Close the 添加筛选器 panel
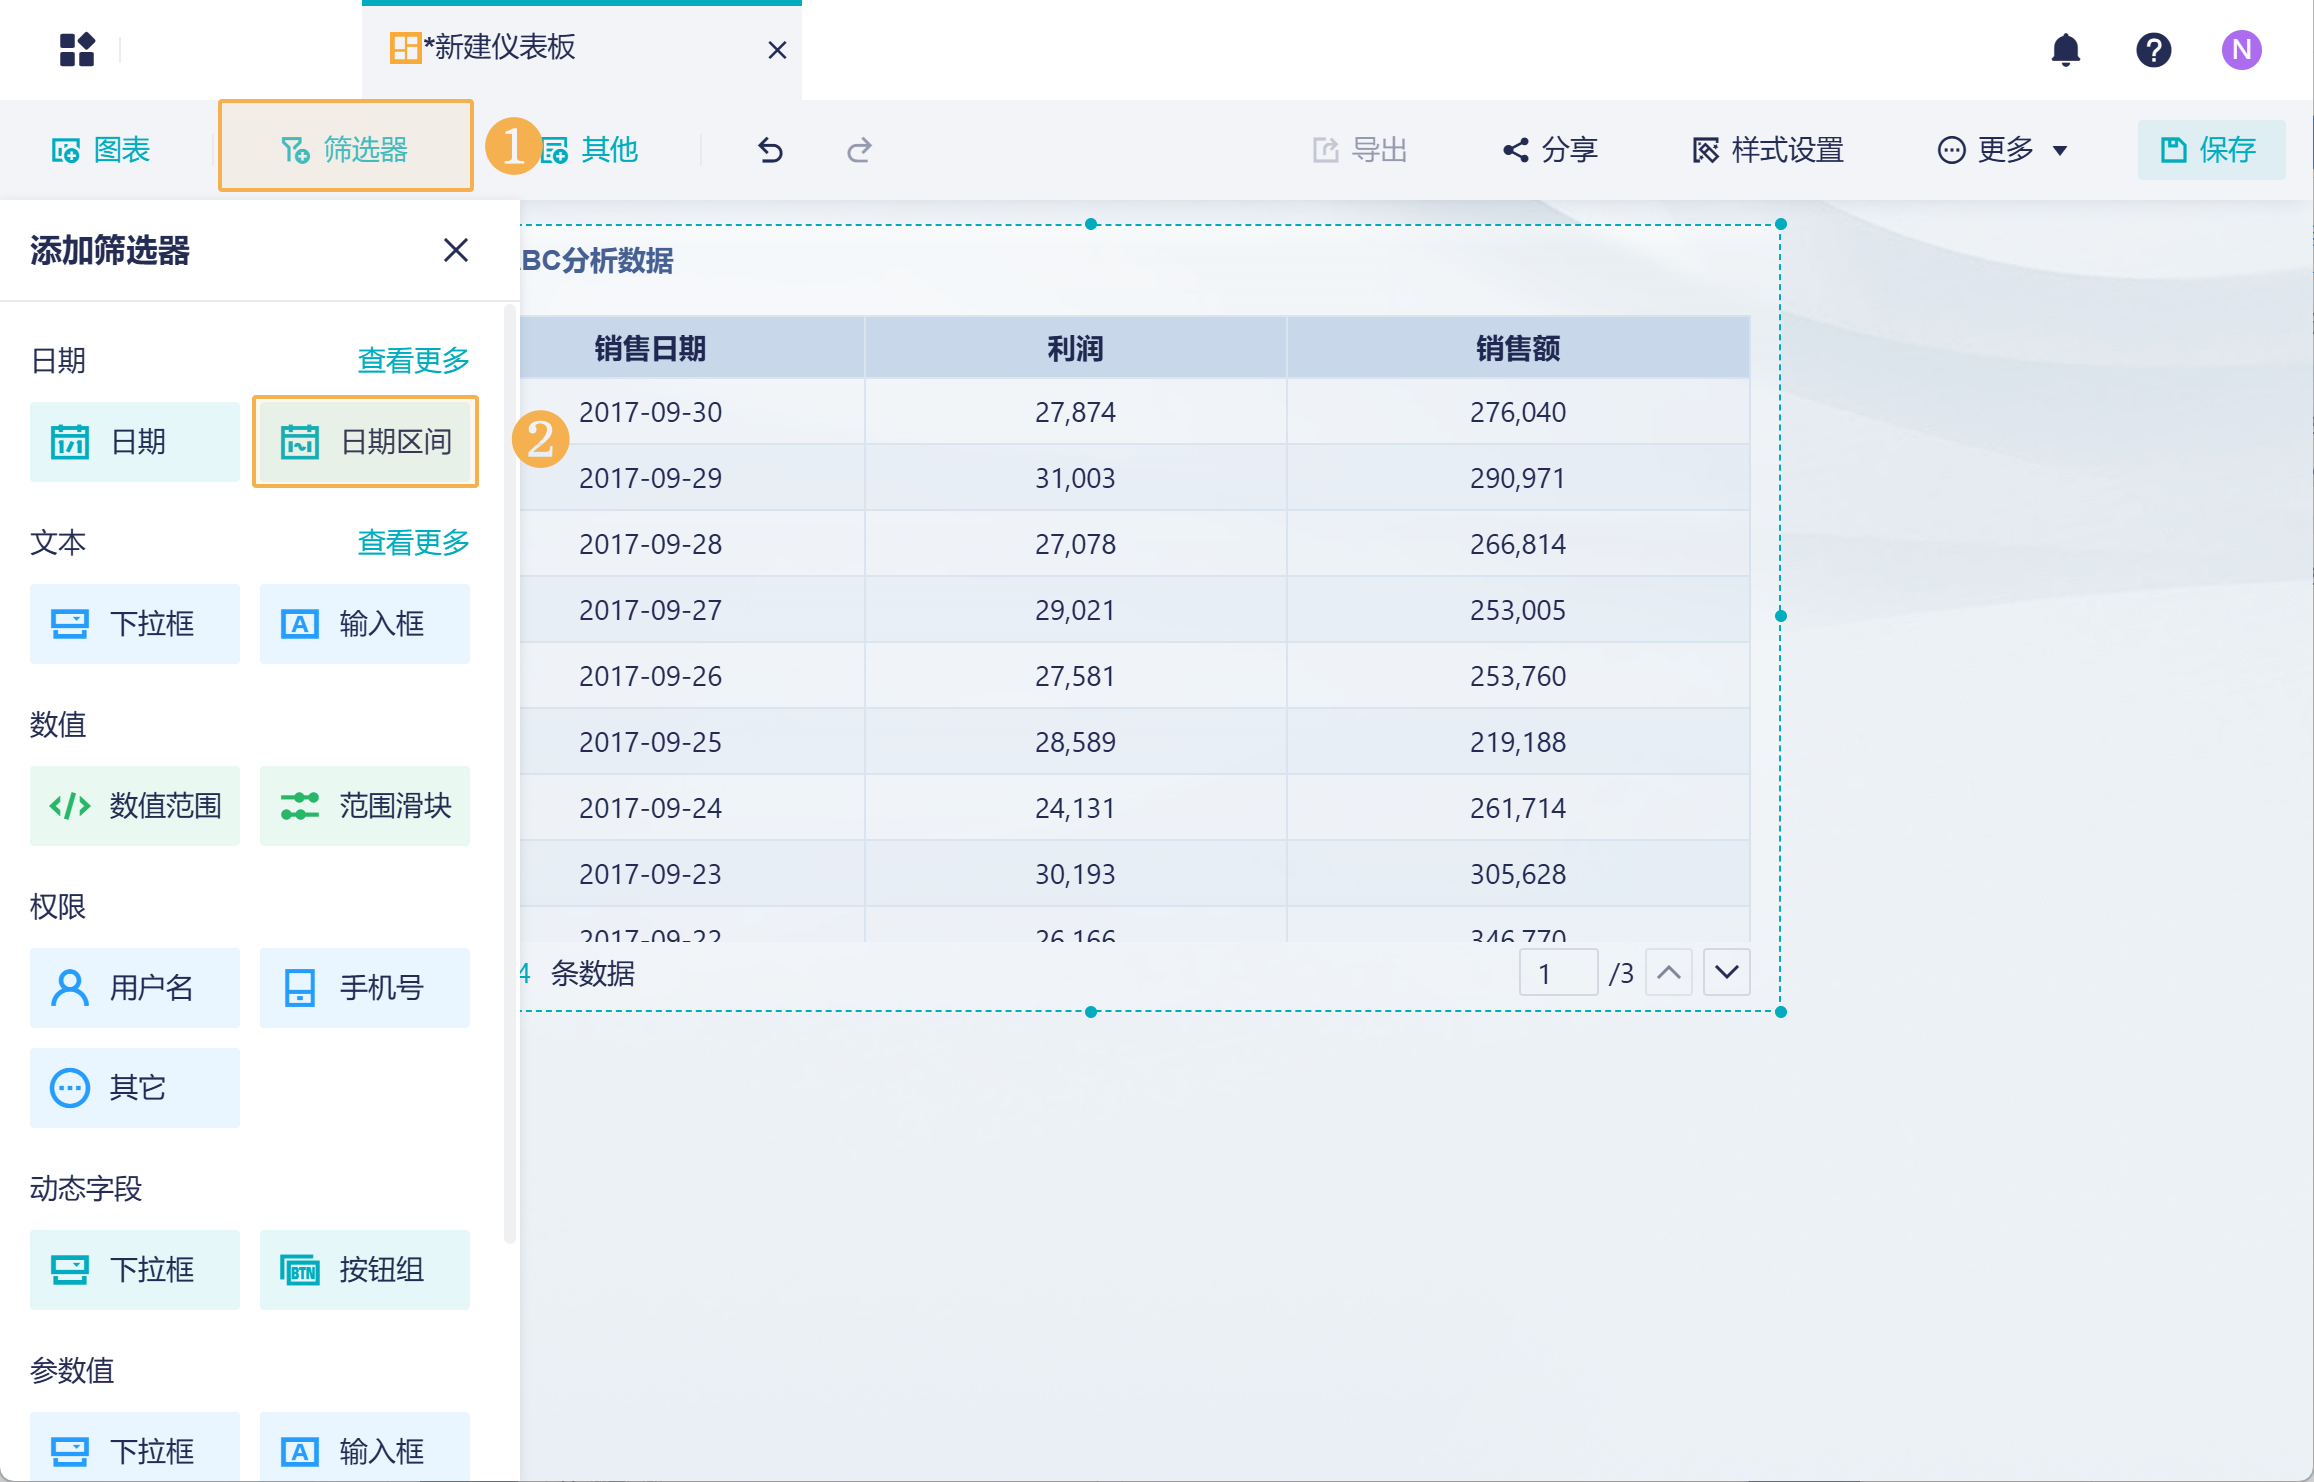Viewport: 2314px width, 1482px height. [456, 250]
